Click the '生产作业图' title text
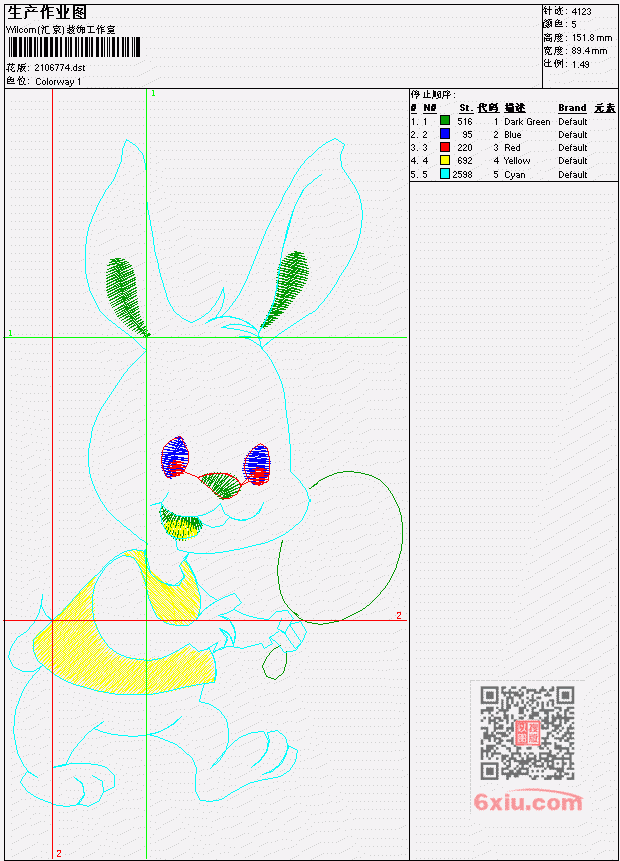This screenshot has height=861, width=620. (x=47, y=13)
